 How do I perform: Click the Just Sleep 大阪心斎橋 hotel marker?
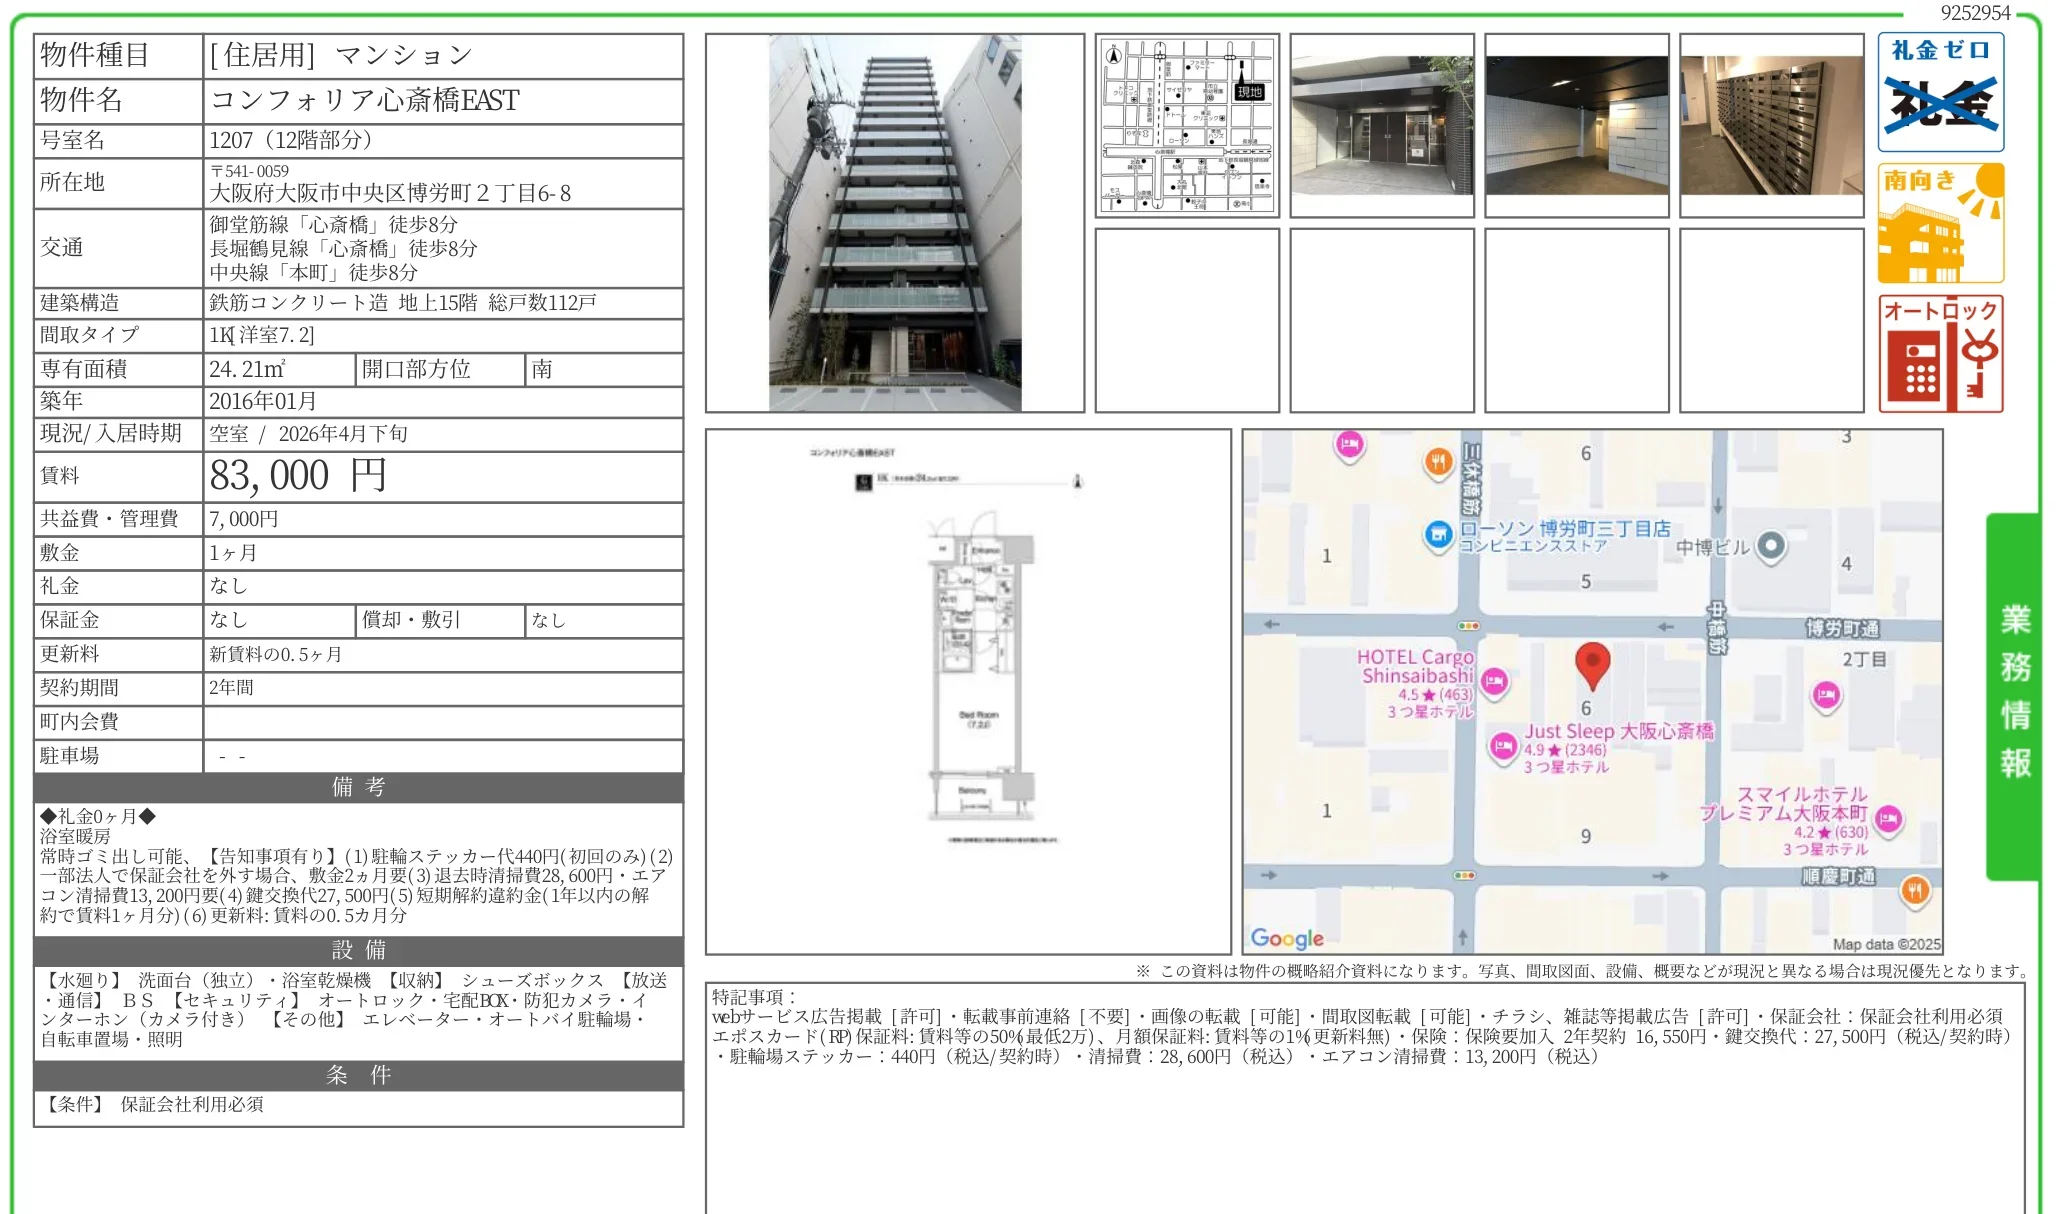(1503, 746)
